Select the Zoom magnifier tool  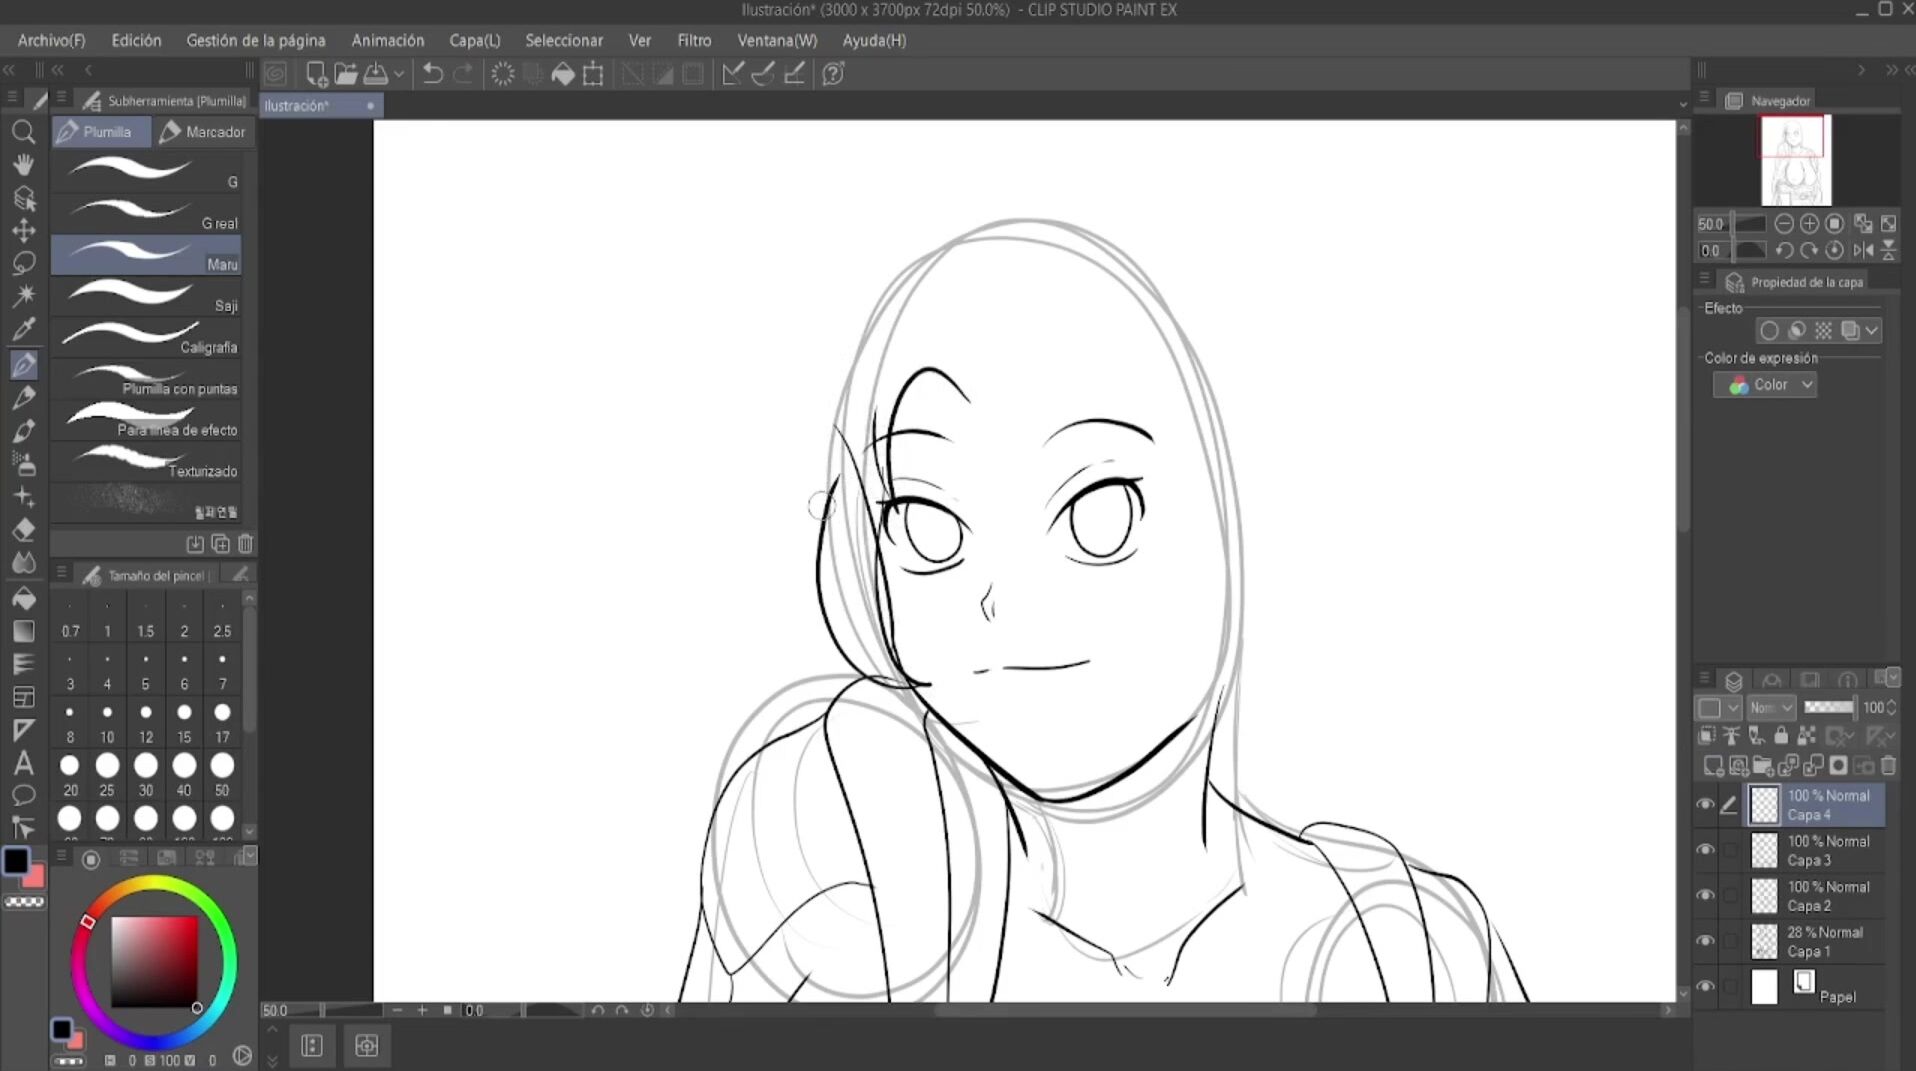point(23,132)
